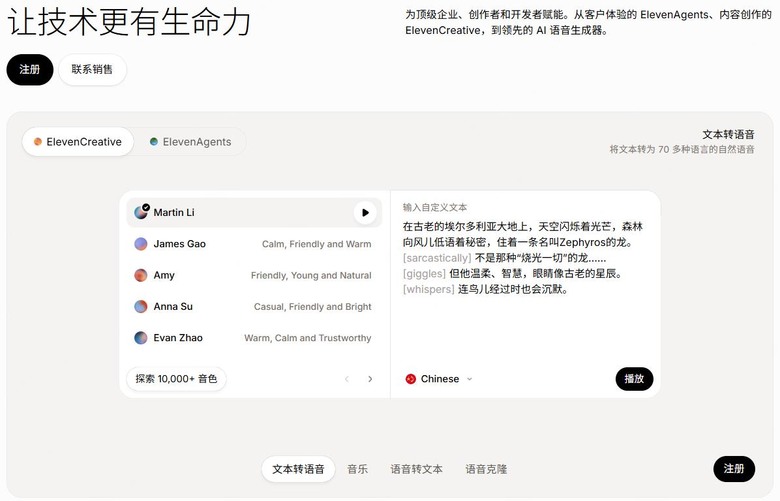
Task: Select the 语音克隆 tab
Action: pos(486,469)
